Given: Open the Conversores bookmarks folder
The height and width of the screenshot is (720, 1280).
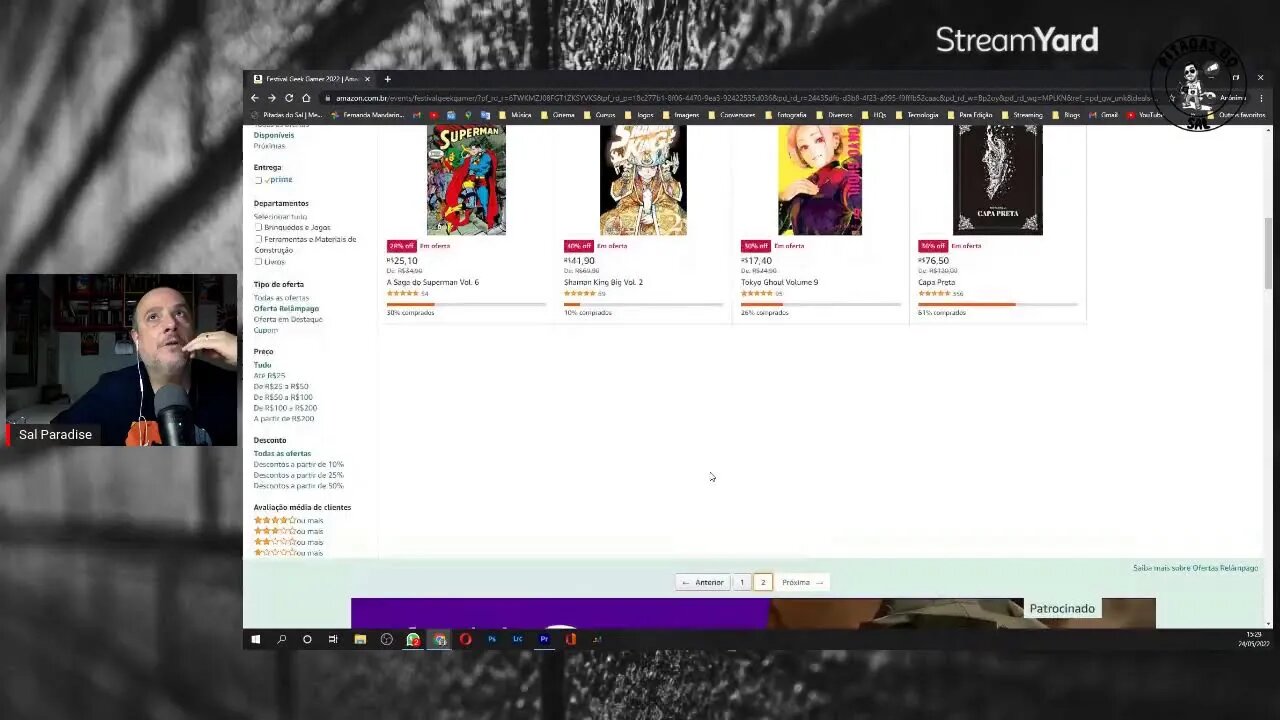Looking at the screenshot, I should [x=732, y=115].
